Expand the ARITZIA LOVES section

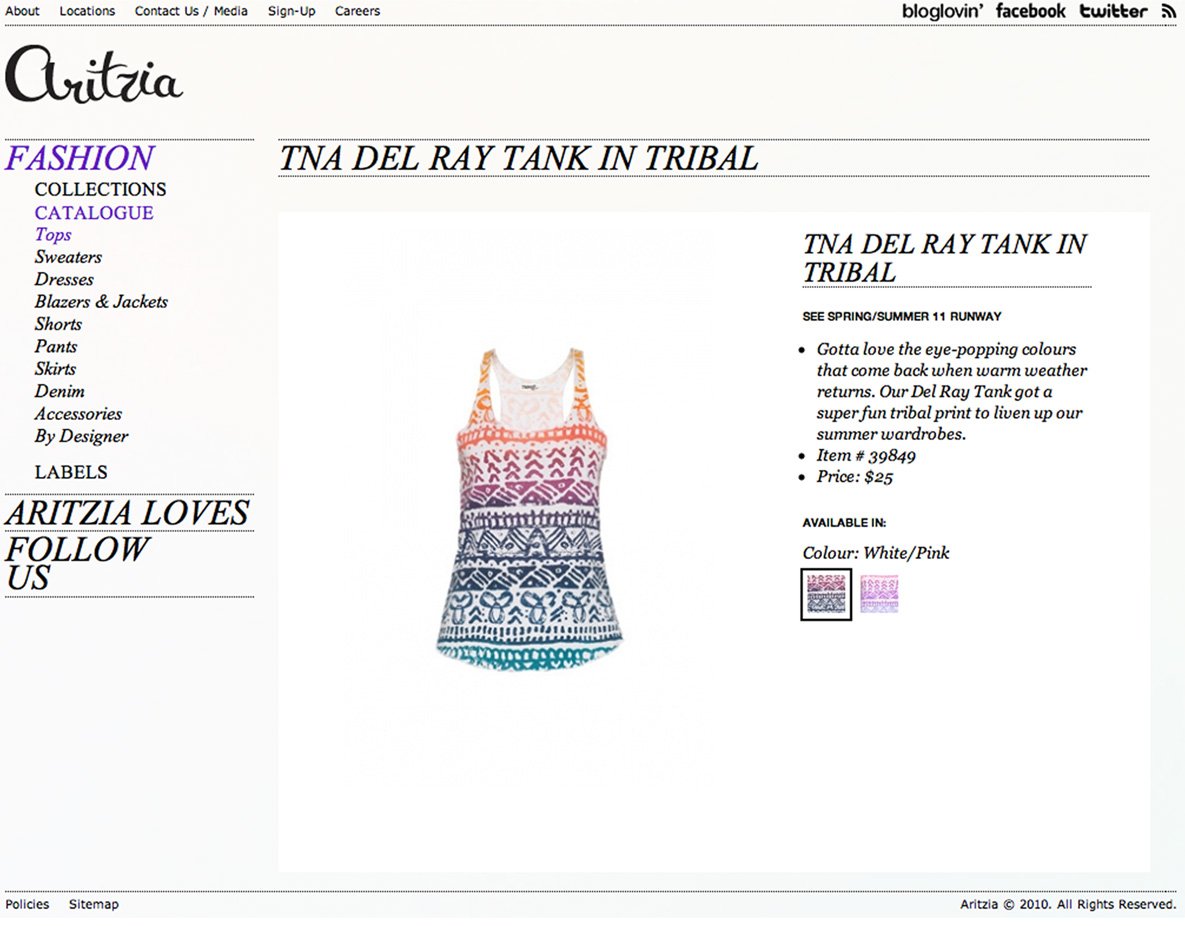[127, 513]
